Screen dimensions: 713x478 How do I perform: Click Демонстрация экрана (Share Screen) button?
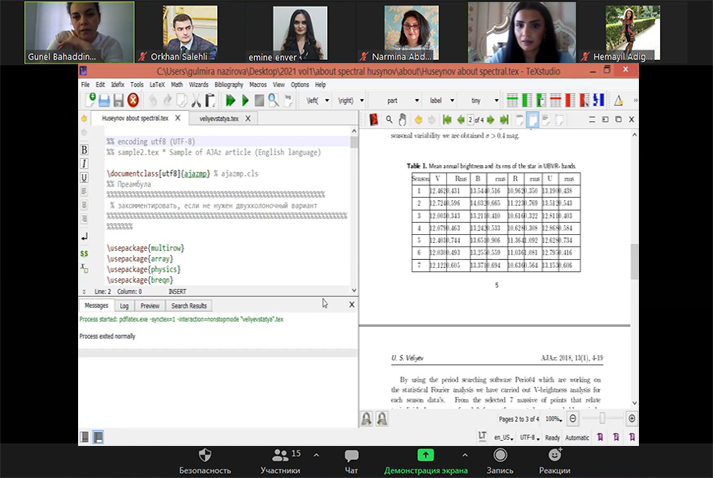click(x=426, y=461)
